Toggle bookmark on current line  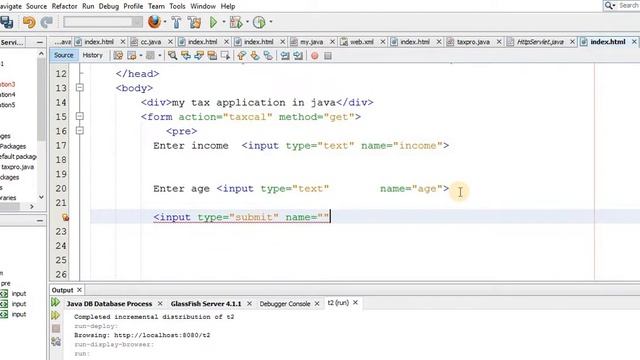pos(268,56)
